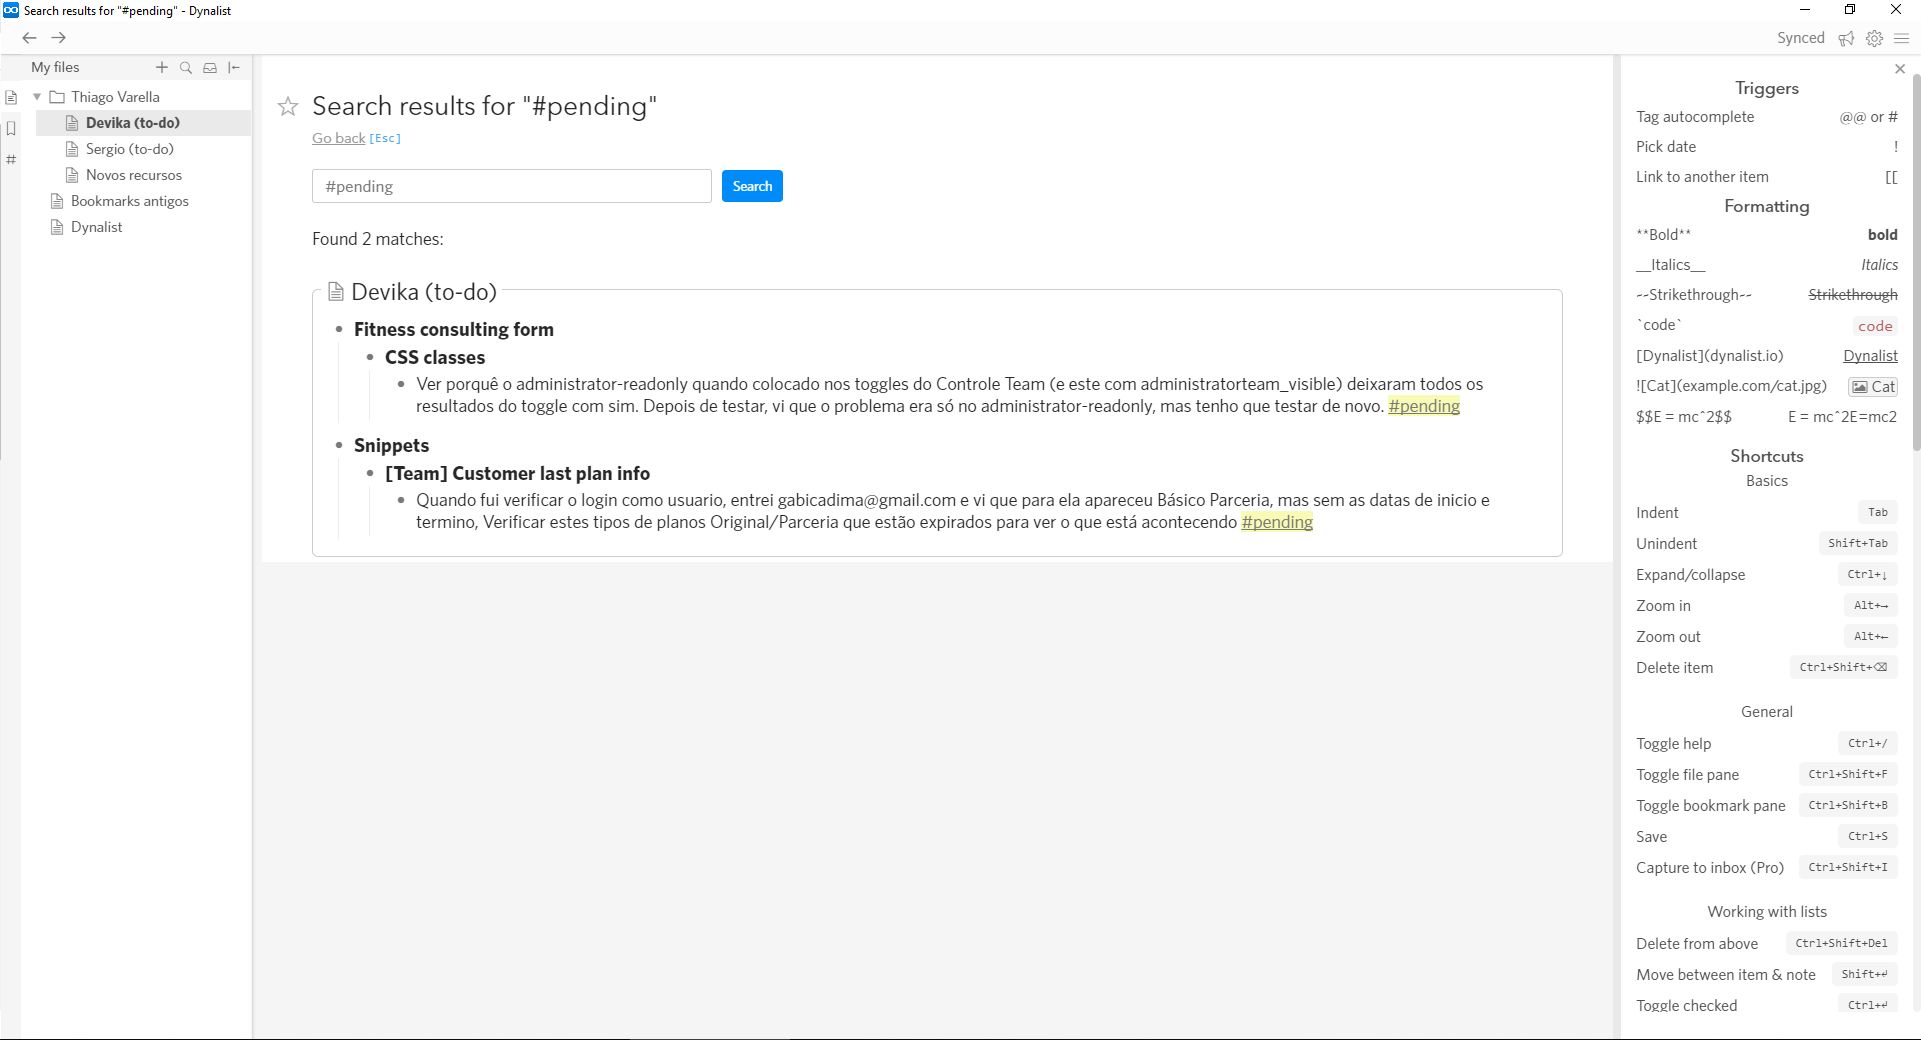
Task: Open the hamburger main menu
Action: (x=1902, y=38)
